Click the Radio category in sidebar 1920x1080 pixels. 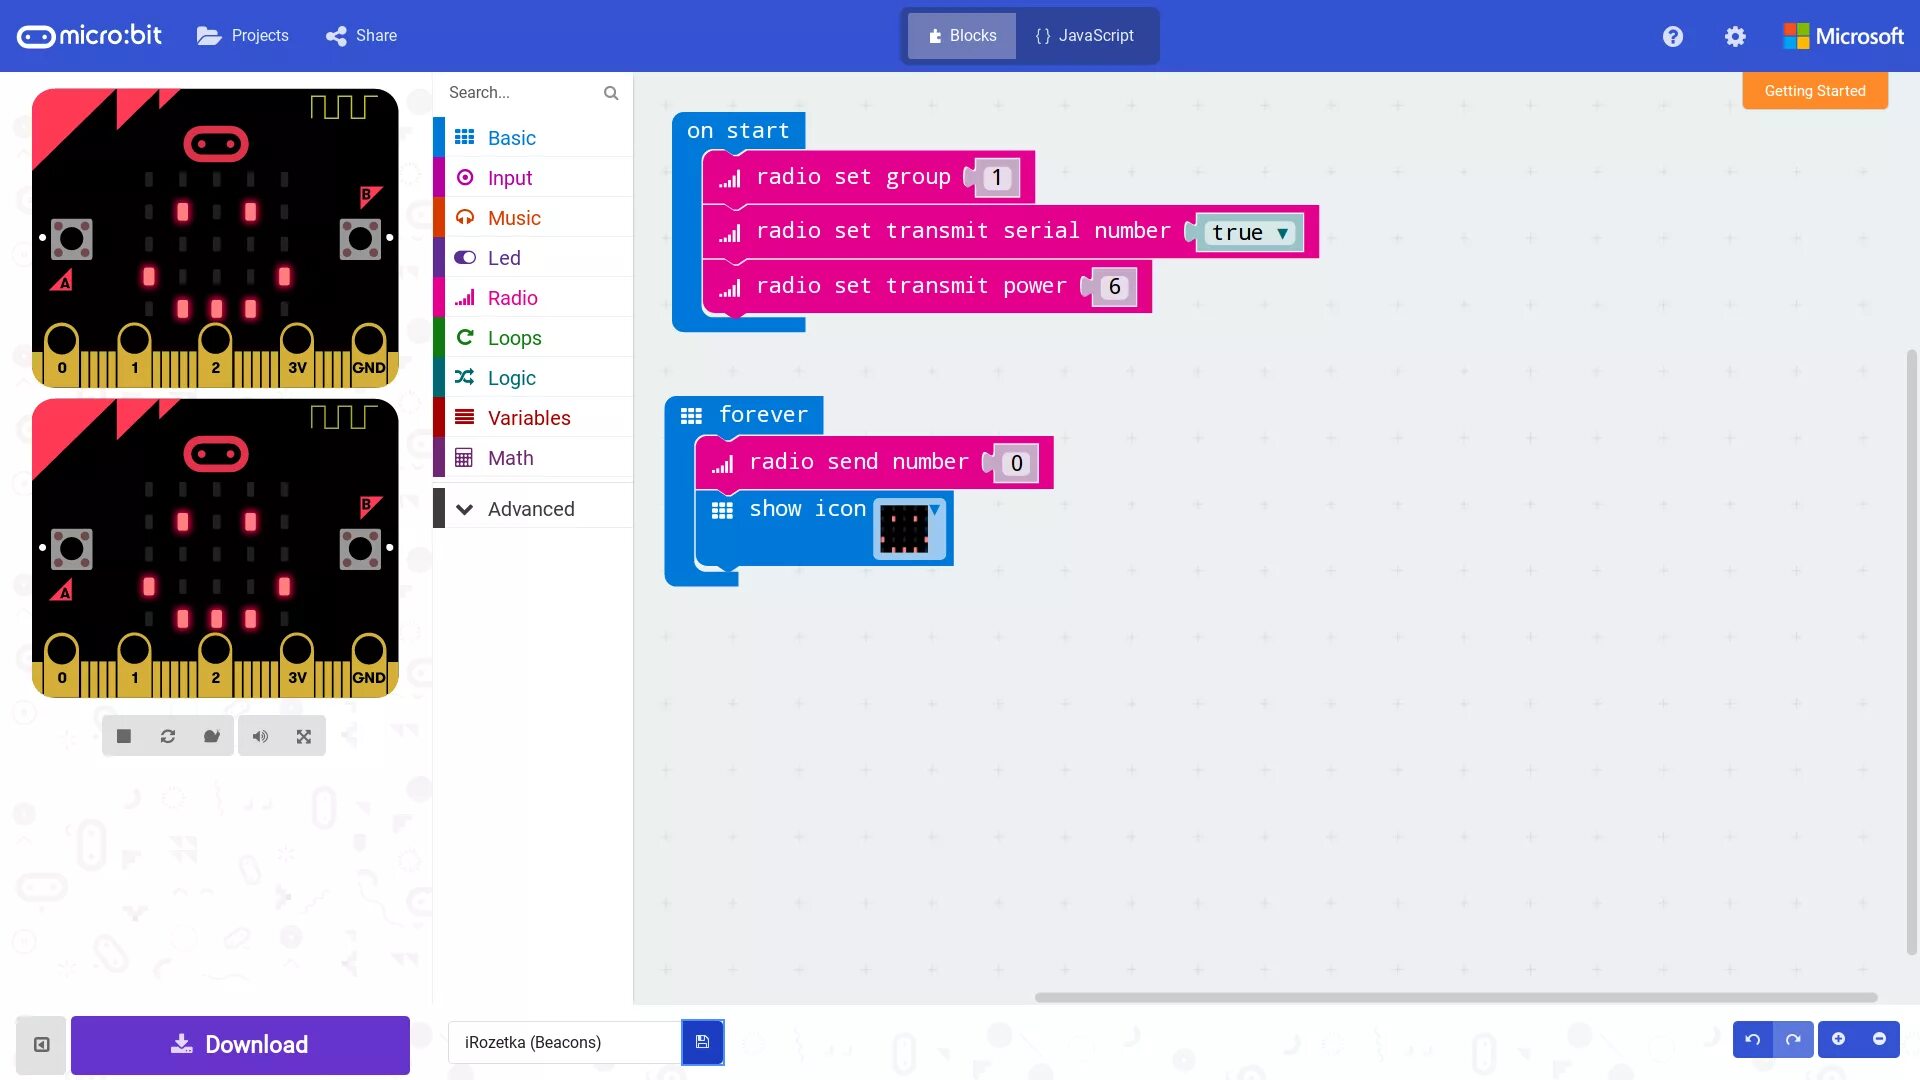point(512,297)
